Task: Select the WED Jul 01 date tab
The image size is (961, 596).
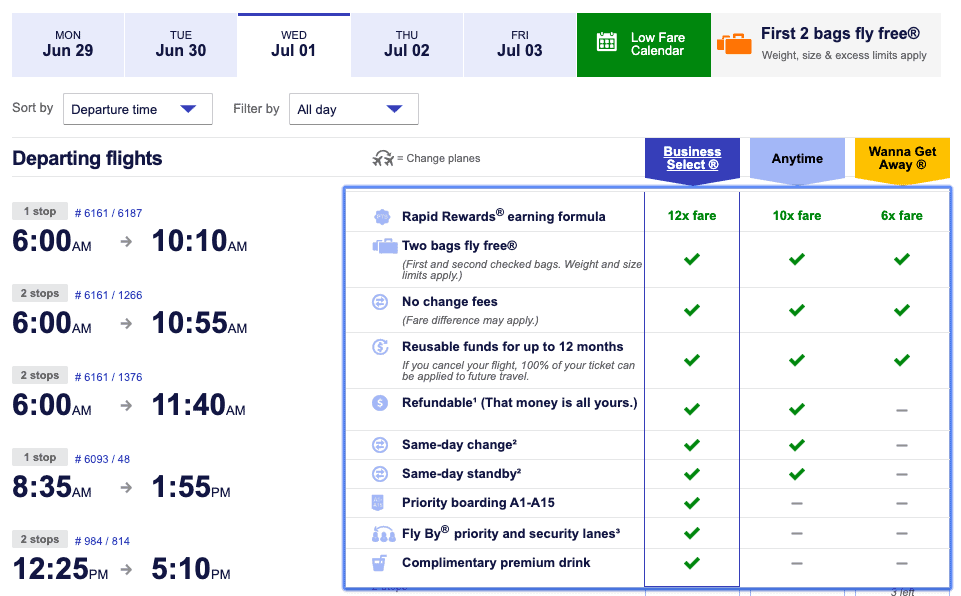Action: pyautogui.click(x=294, y=45)
